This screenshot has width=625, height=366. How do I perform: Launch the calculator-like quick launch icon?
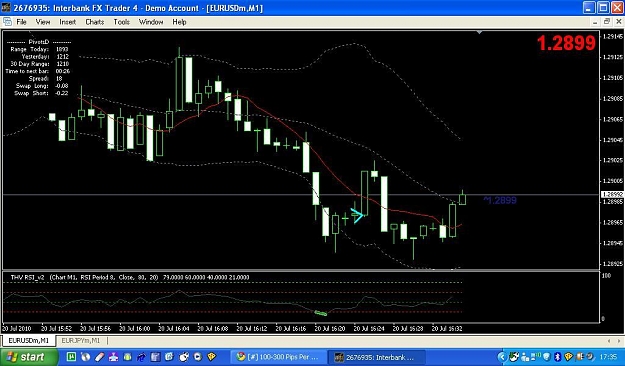click(155, 356)
